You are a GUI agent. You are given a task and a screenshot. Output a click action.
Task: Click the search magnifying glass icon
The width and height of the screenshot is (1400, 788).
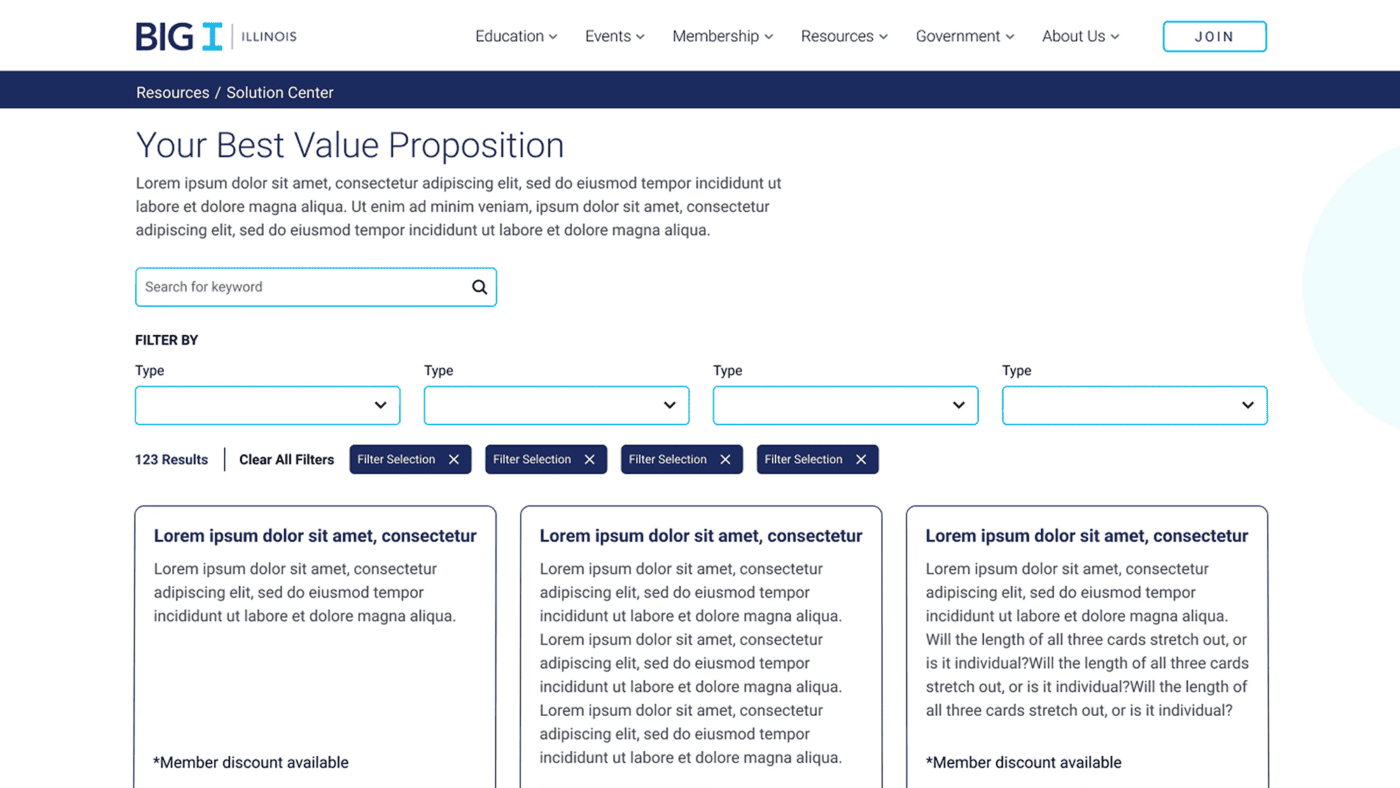pyautogui.click(x=479, y=287)
